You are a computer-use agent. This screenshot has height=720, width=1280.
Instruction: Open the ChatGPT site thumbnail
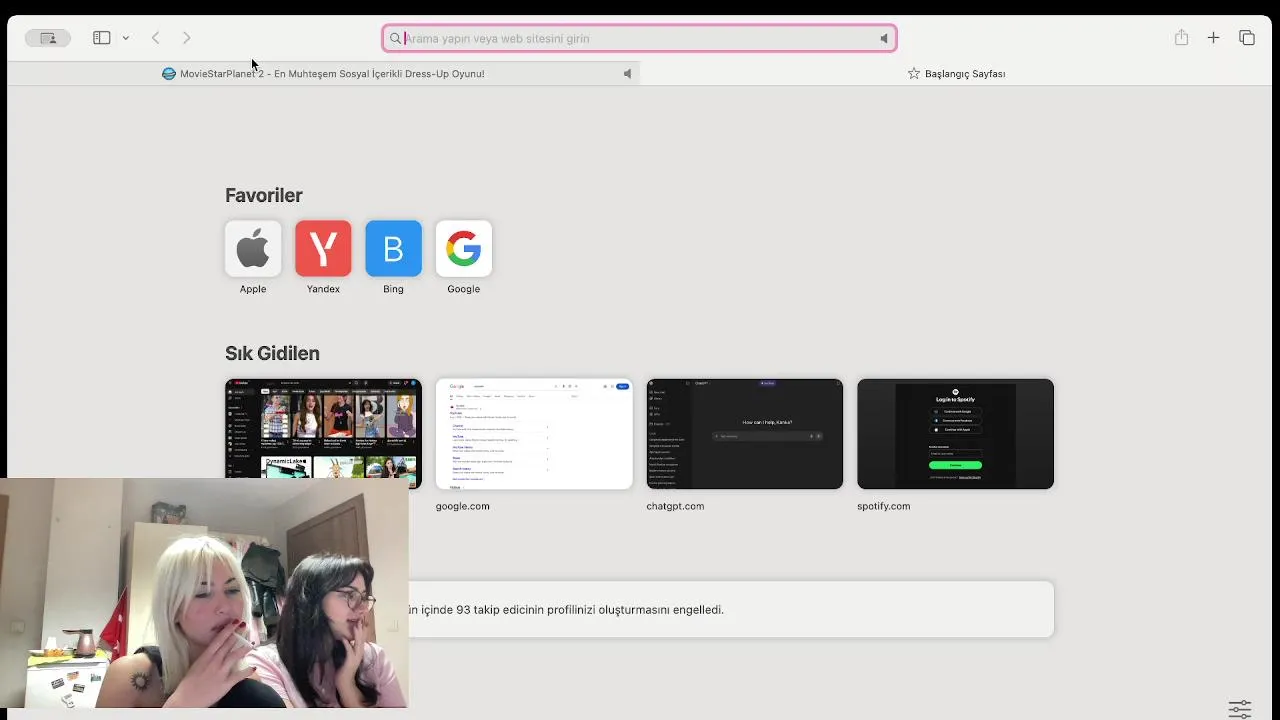(x=745, y=434)
